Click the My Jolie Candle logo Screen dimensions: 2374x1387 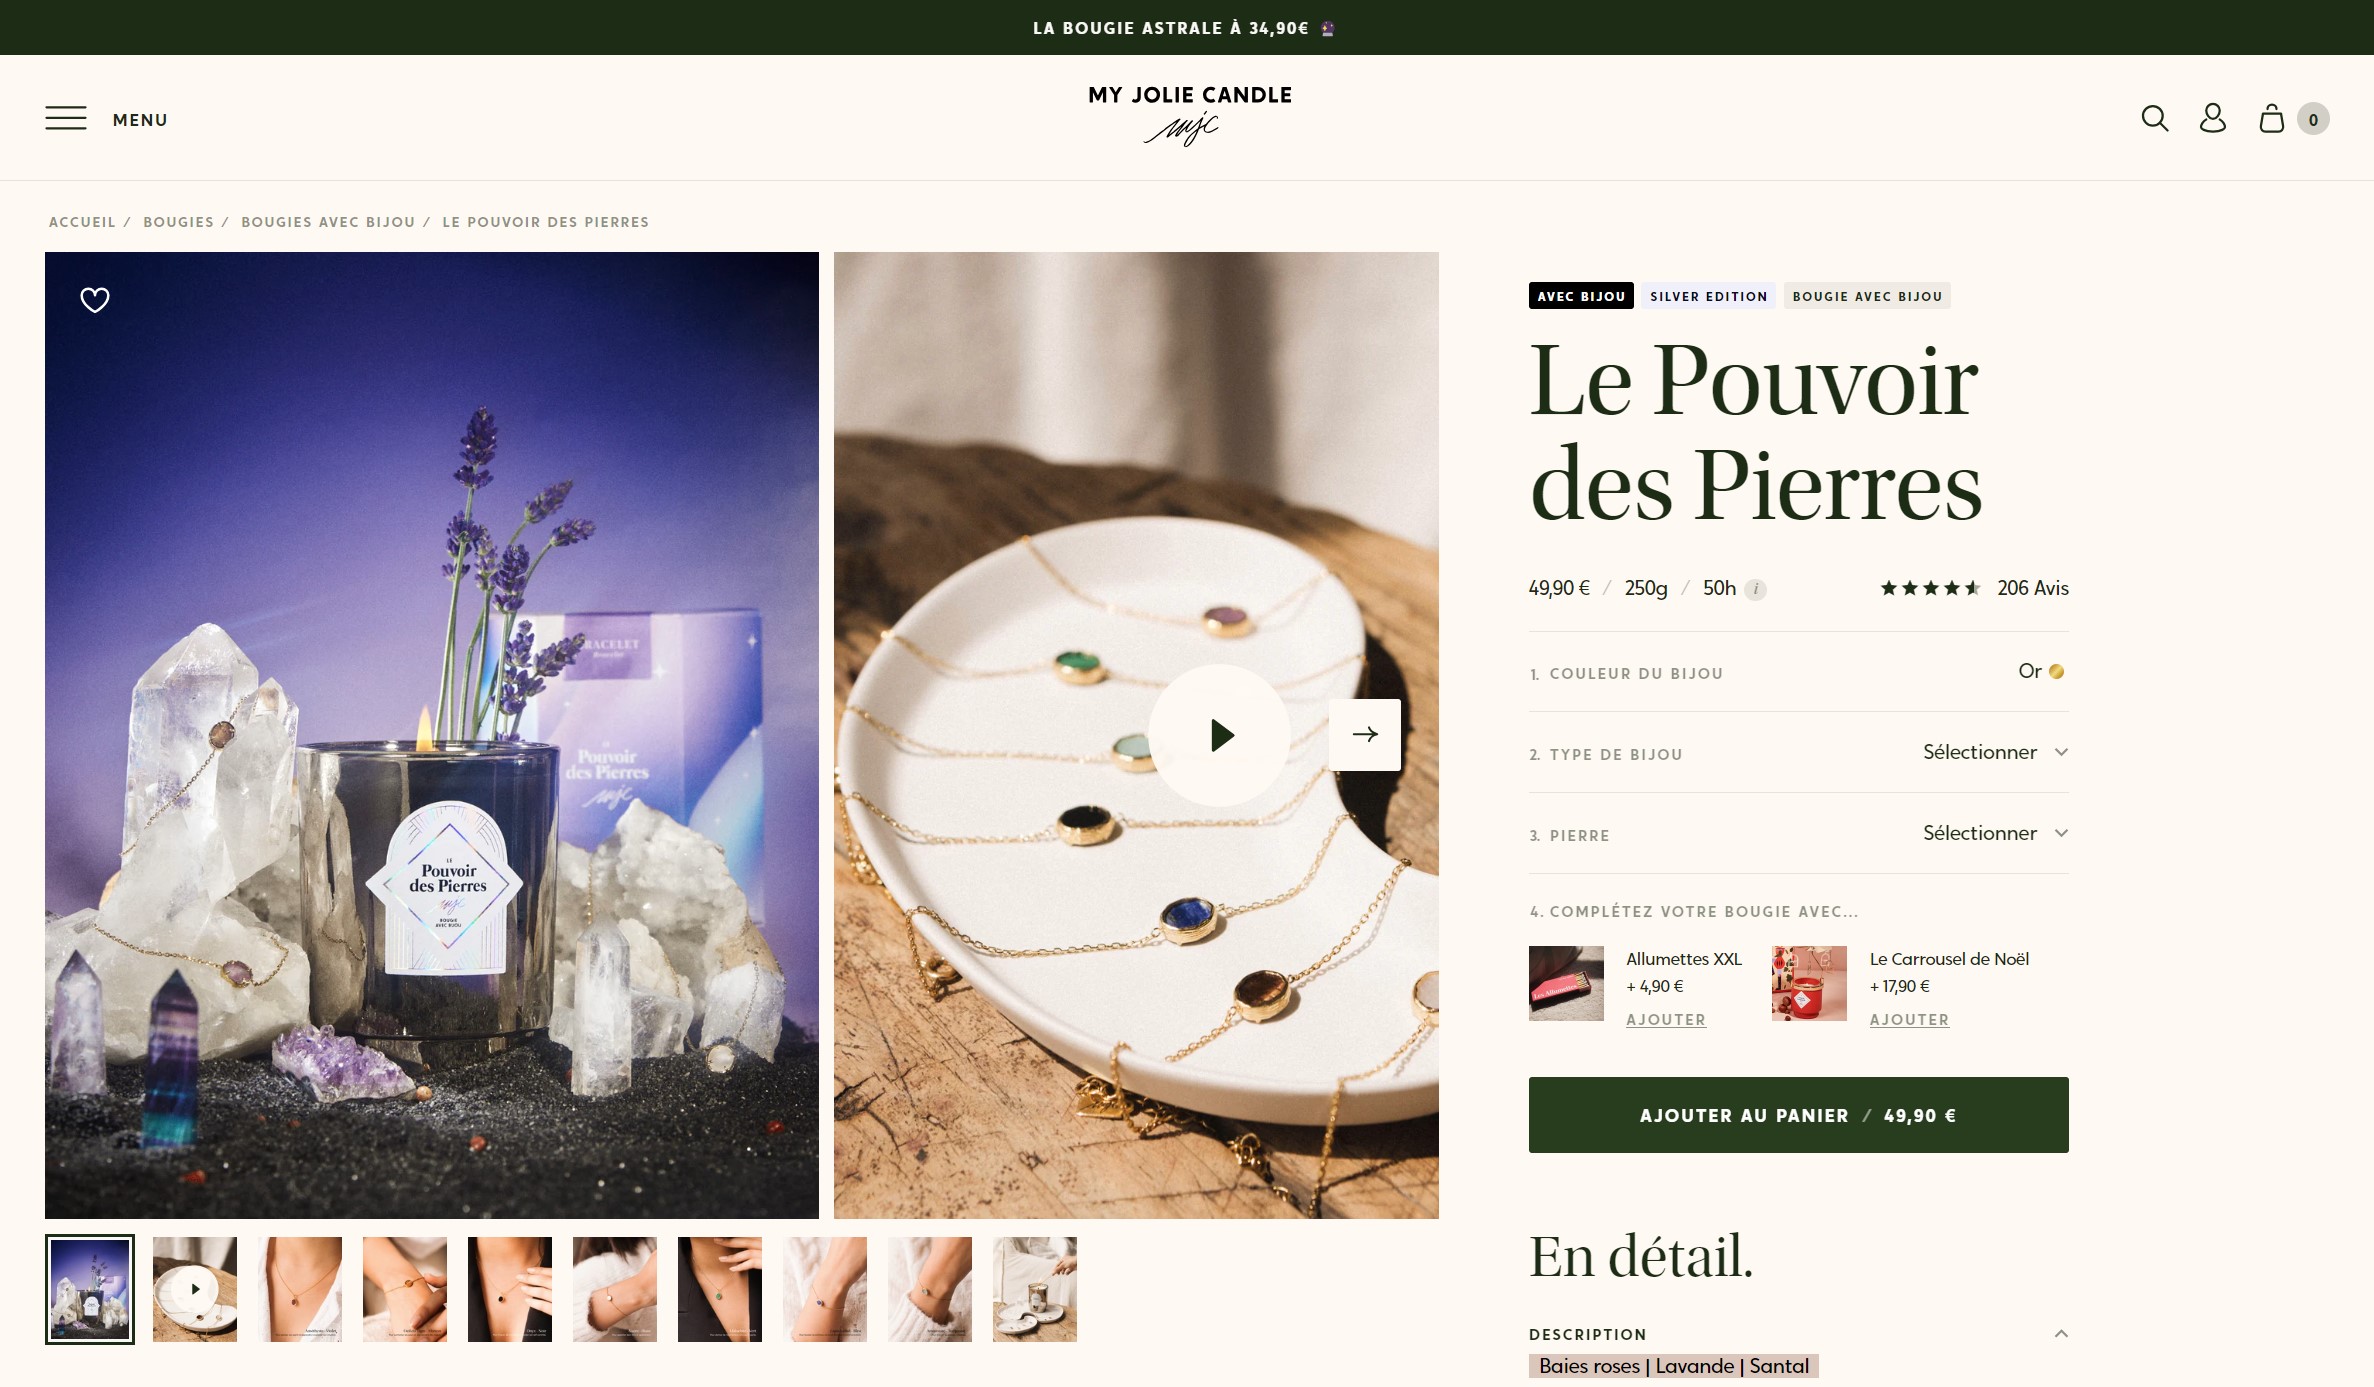pos(1190,114)
